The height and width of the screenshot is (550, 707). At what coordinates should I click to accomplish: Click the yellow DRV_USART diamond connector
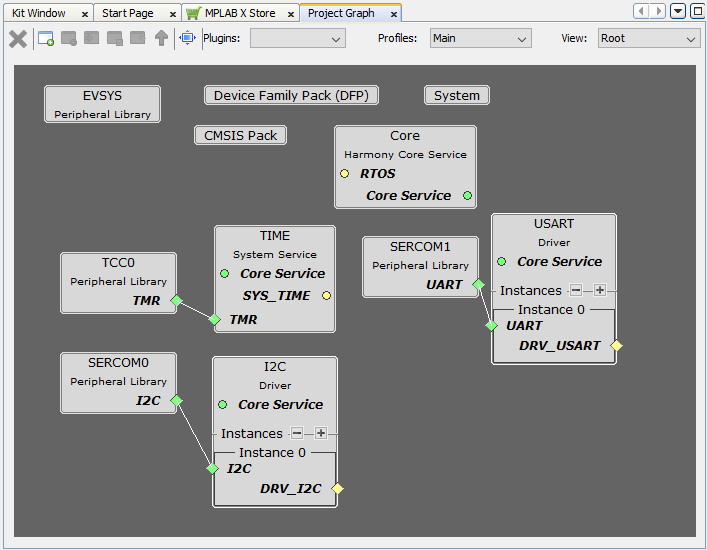coord(616,346)
